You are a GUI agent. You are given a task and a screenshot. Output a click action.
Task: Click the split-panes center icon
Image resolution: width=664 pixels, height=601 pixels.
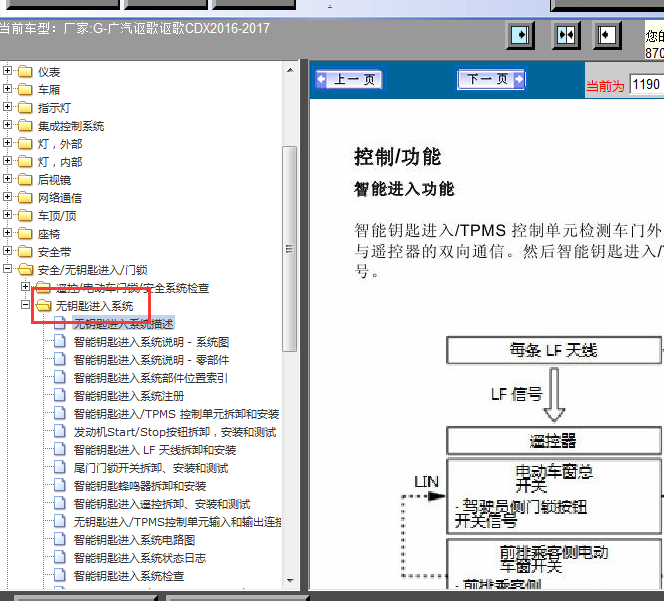tap(566, 35)
